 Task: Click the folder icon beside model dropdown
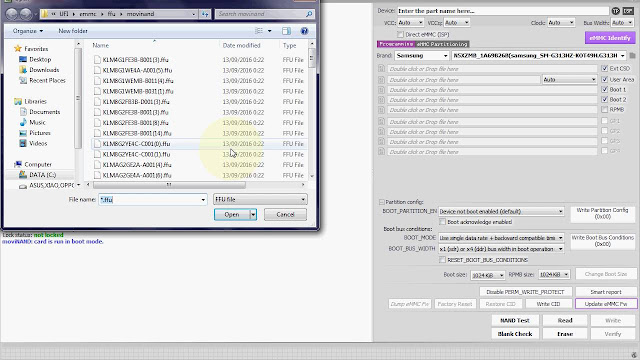(x=633, y=56)
